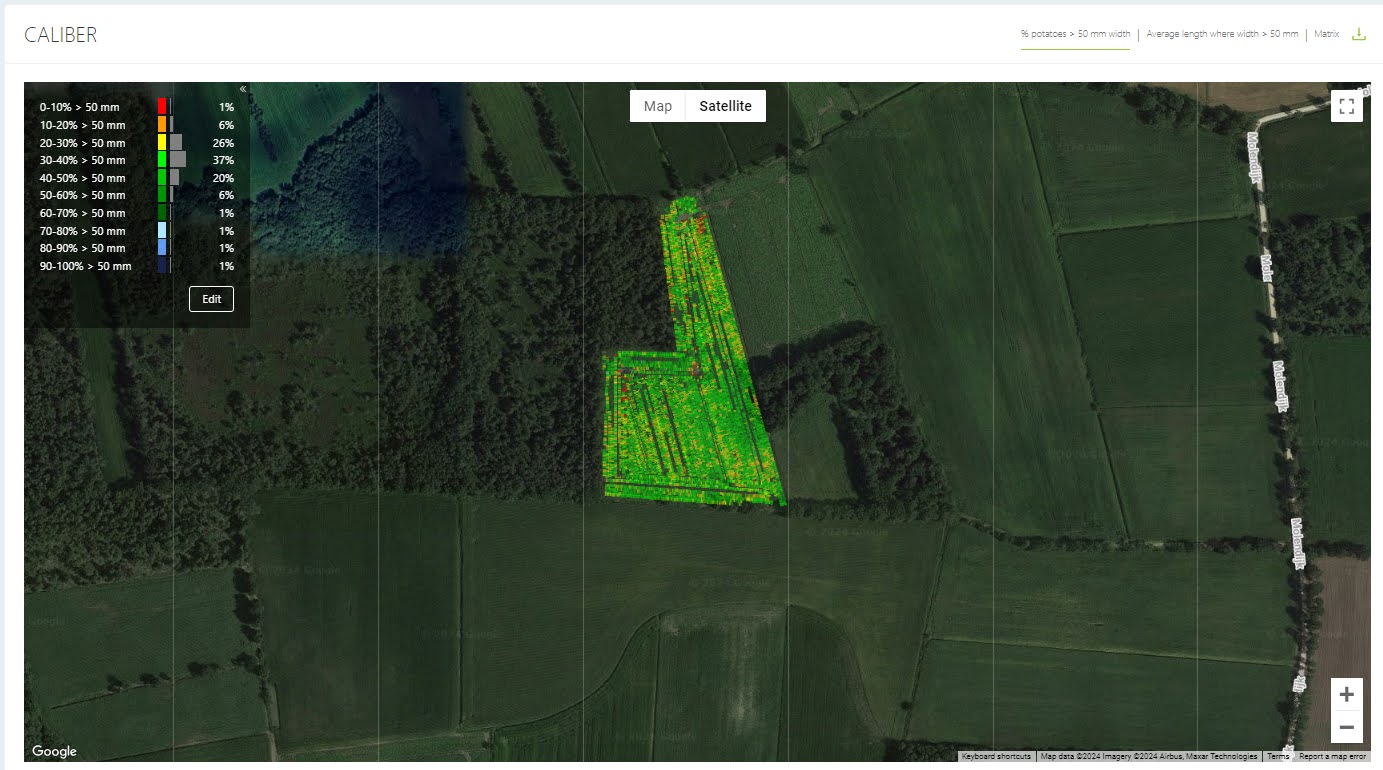This screenshot has width=1383, height=770.
Task: Click the Google logo on map
Action: point(54,751)
